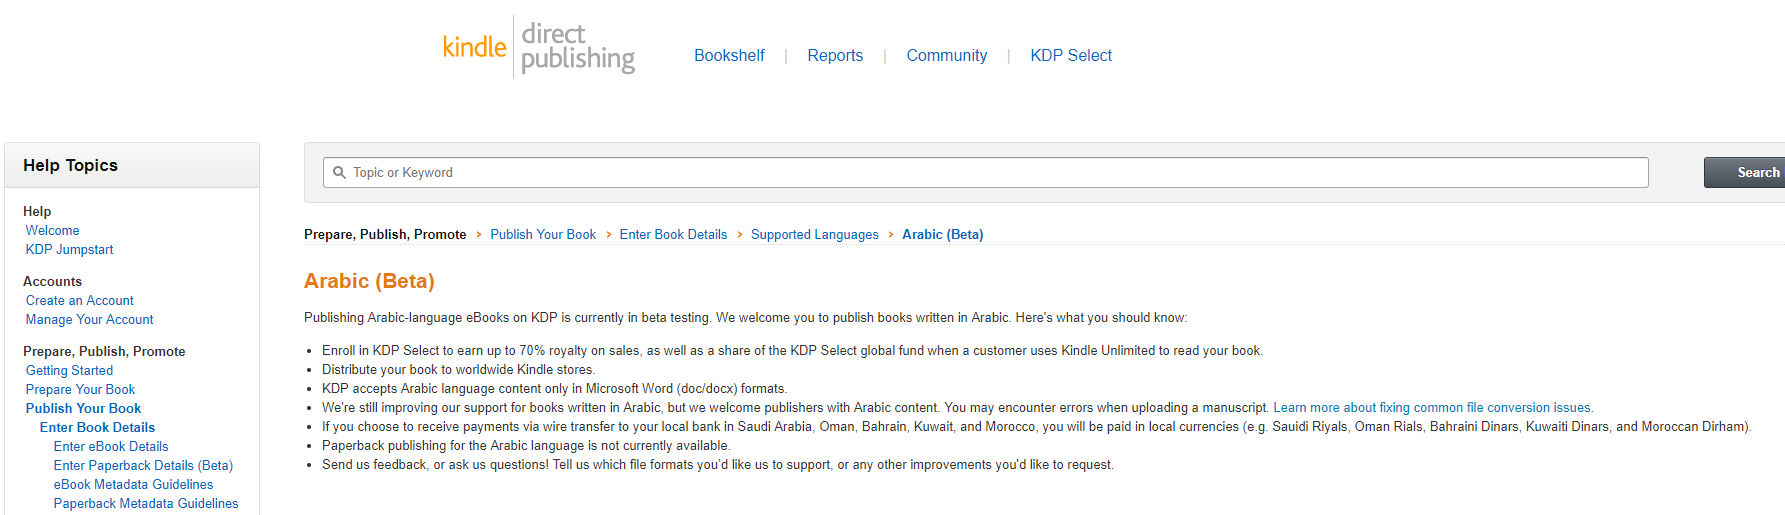Open the Getting Started topic
Viewport: 1785px width, 515px height.
(69, 370)
